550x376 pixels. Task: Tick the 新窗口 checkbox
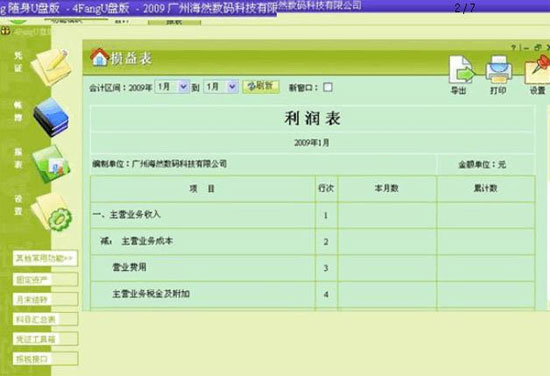pyautogui.click(x=328, y=87)
